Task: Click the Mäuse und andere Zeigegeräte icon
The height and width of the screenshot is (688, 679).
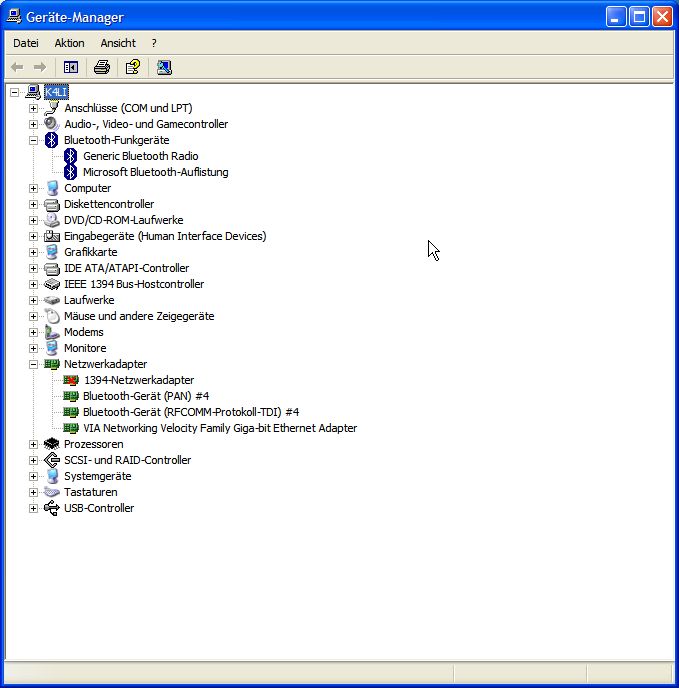Action: point(52,316)
